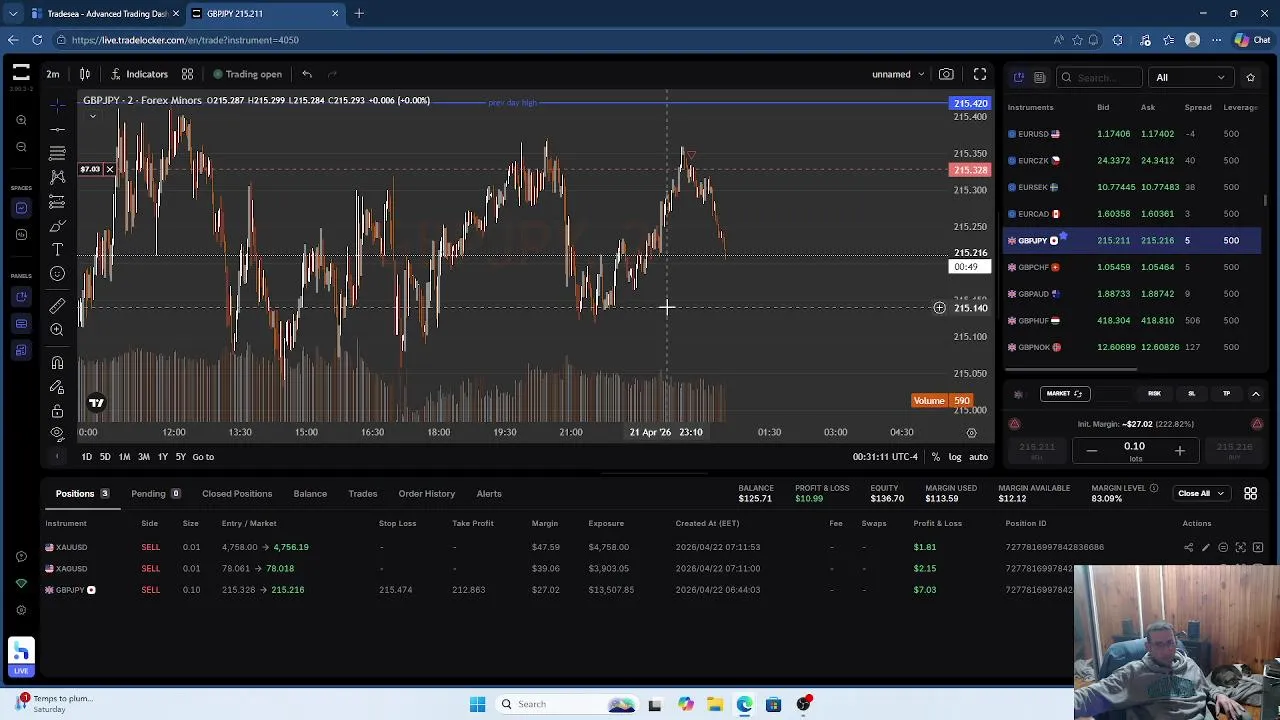Screen dimensions: 1280x720
Task: Open File Explorer from taskbar
Action: pyautogui.click(x=715, y=704)
